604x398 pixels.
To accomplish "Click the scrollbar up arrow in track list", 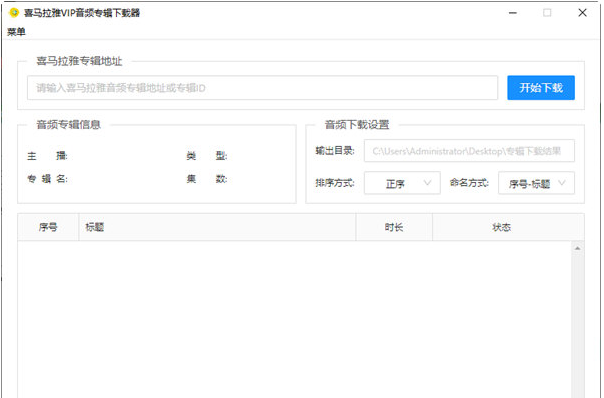I will [577, 249].
